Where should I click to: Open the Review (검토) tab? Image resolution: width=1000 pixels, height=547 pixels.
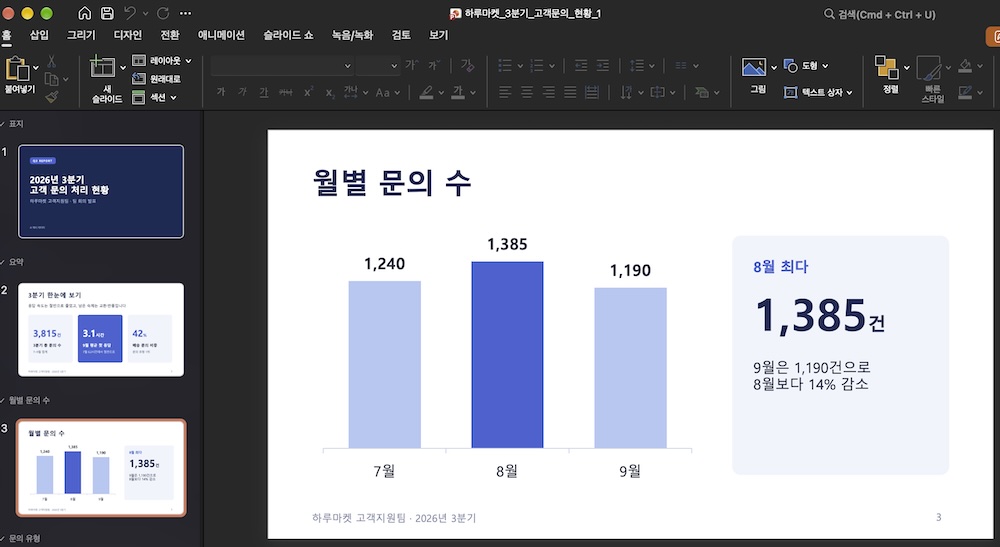(401, 35)
